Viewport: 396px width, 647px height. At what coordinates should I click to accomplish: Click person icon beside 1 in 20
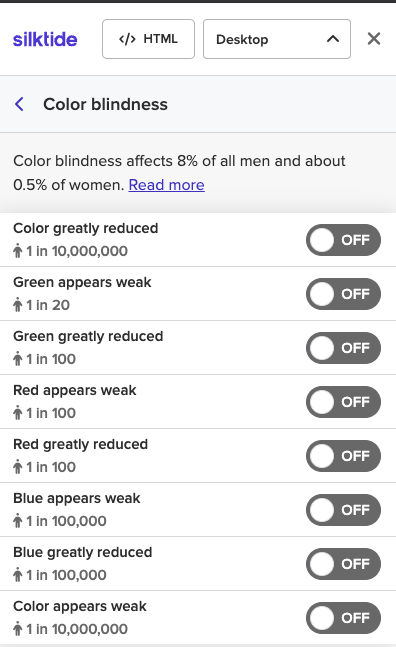(17, 305)
